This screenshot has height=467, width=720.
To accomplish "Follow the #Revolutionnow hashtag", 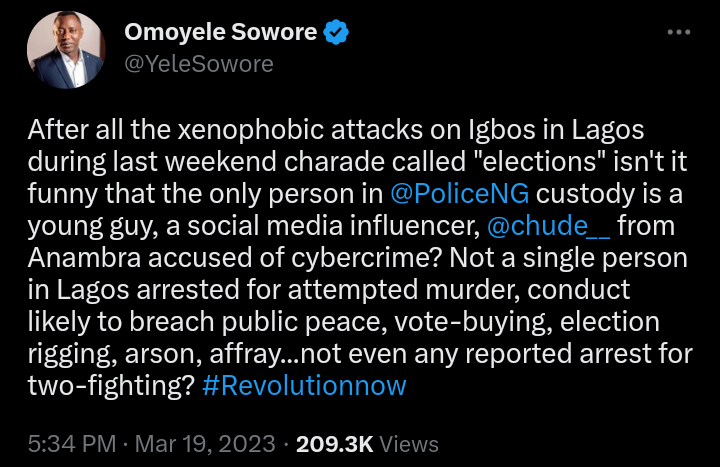I will coord(304,386).
